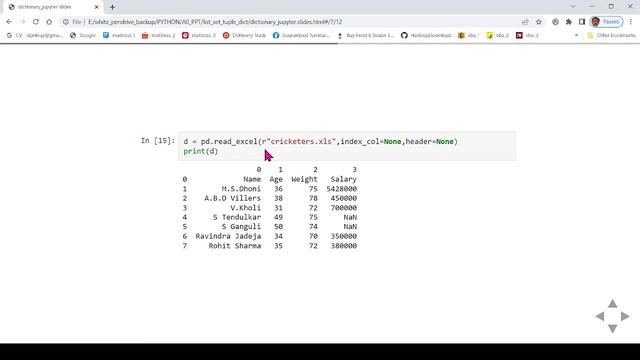
Task: Click the Weight header in output
Action: (304, 179)
